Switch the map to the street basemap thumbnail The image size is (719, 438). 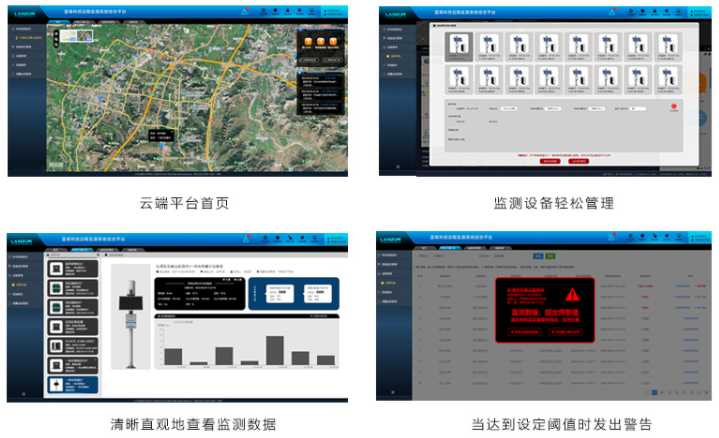(68, 36)
